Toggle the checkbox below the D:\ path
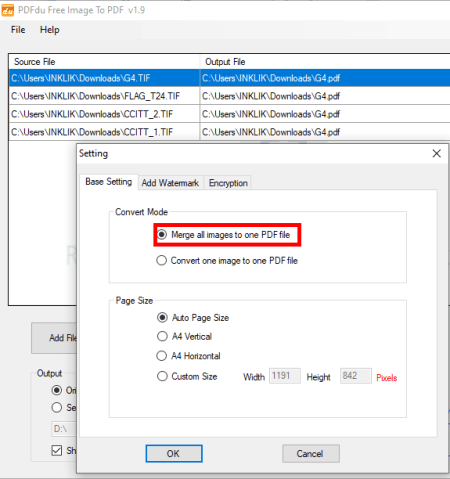Viewport: 450px width, 479px height. pyautogui.click(x=57, y=451)
